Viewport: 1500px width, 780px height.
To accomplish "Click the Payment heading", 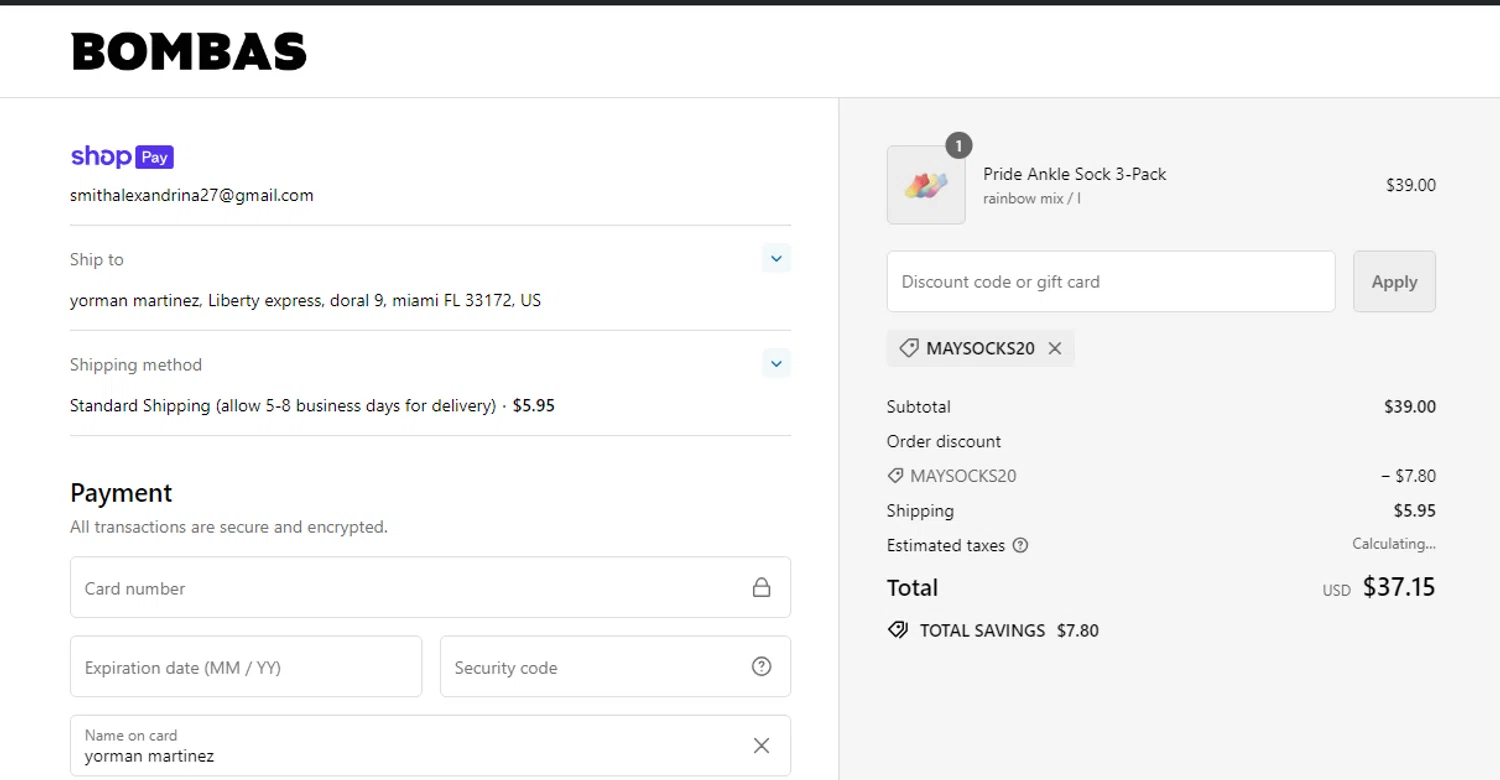I will [121, 493].
